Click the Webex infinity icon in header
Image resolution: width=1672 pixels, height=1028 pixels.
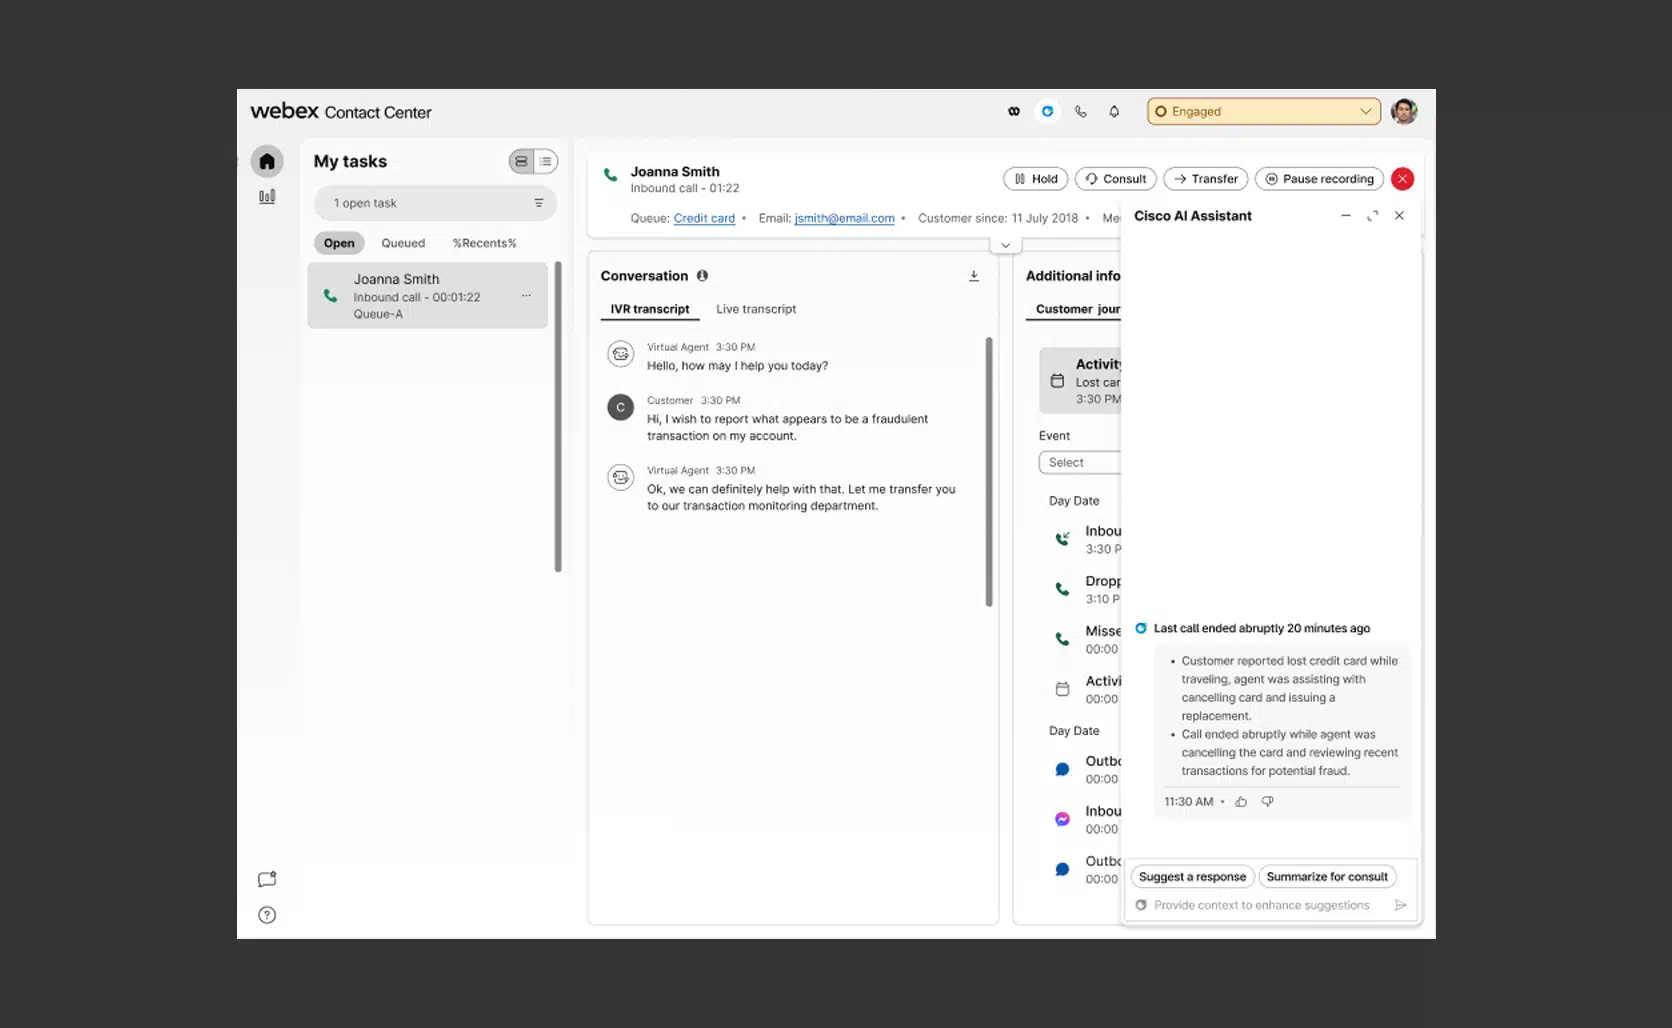point(1014,111)
